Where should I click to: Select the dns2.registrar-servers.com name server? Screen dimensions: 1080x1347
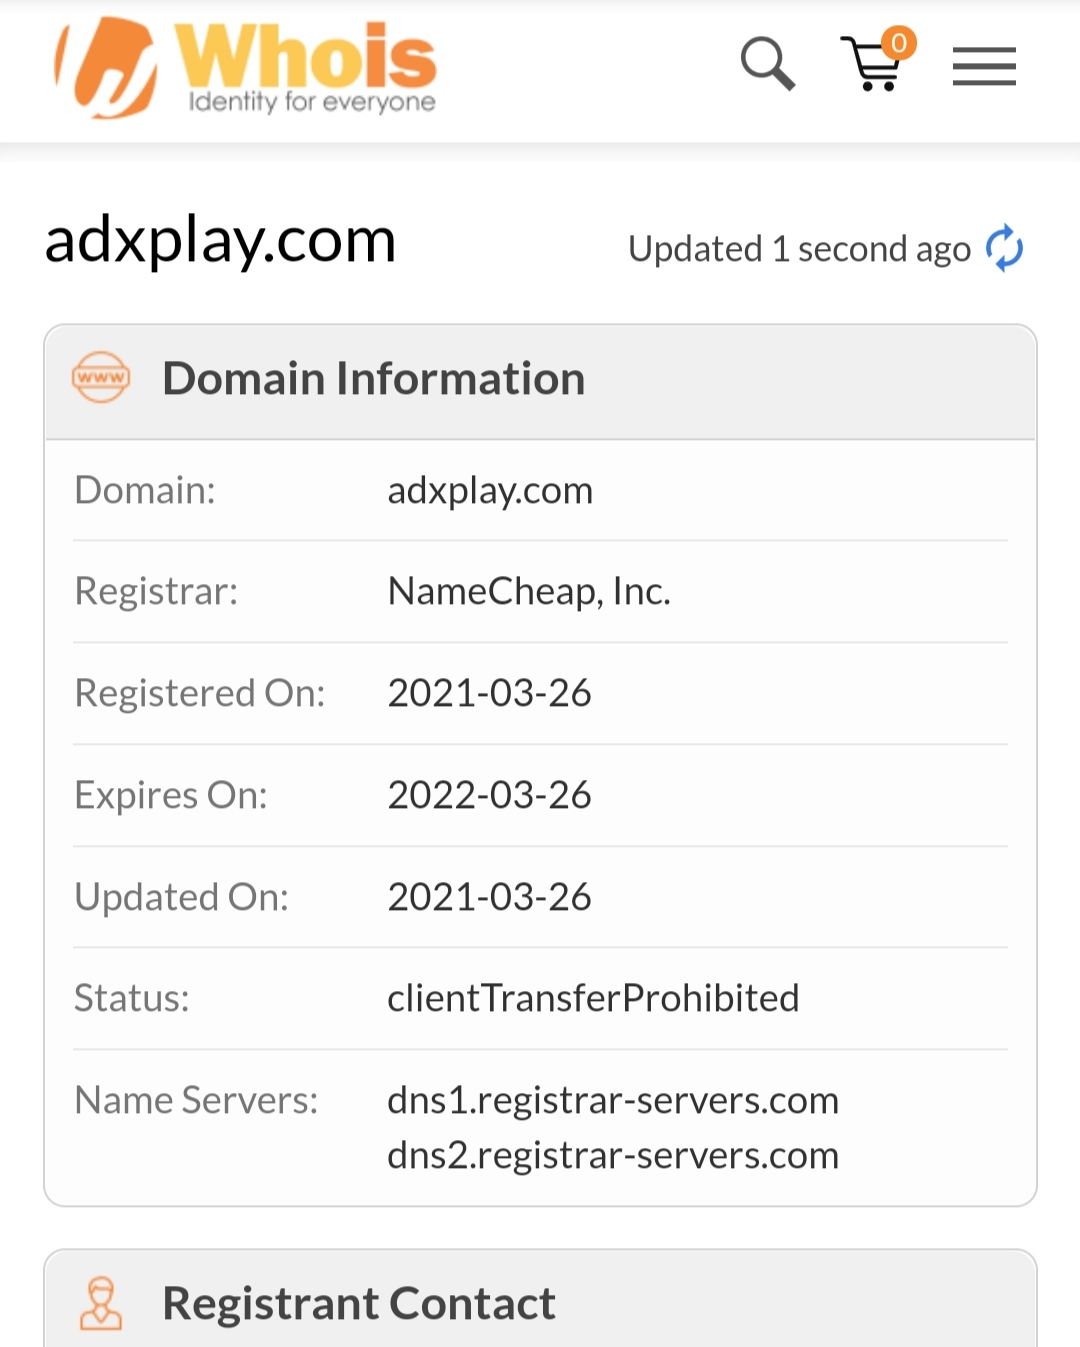pos(613,1155)
